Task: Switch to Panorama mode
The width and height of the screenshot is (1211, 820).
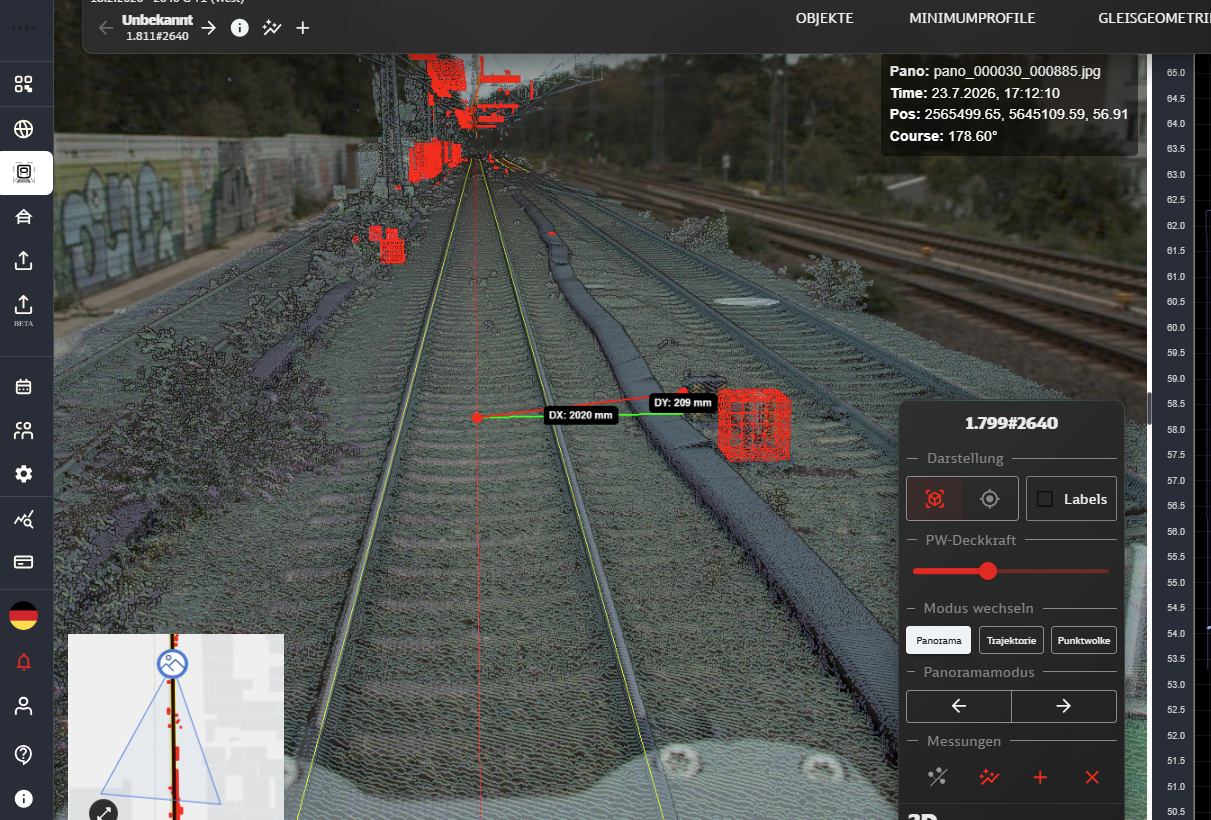Action: [x=939, y=640]
